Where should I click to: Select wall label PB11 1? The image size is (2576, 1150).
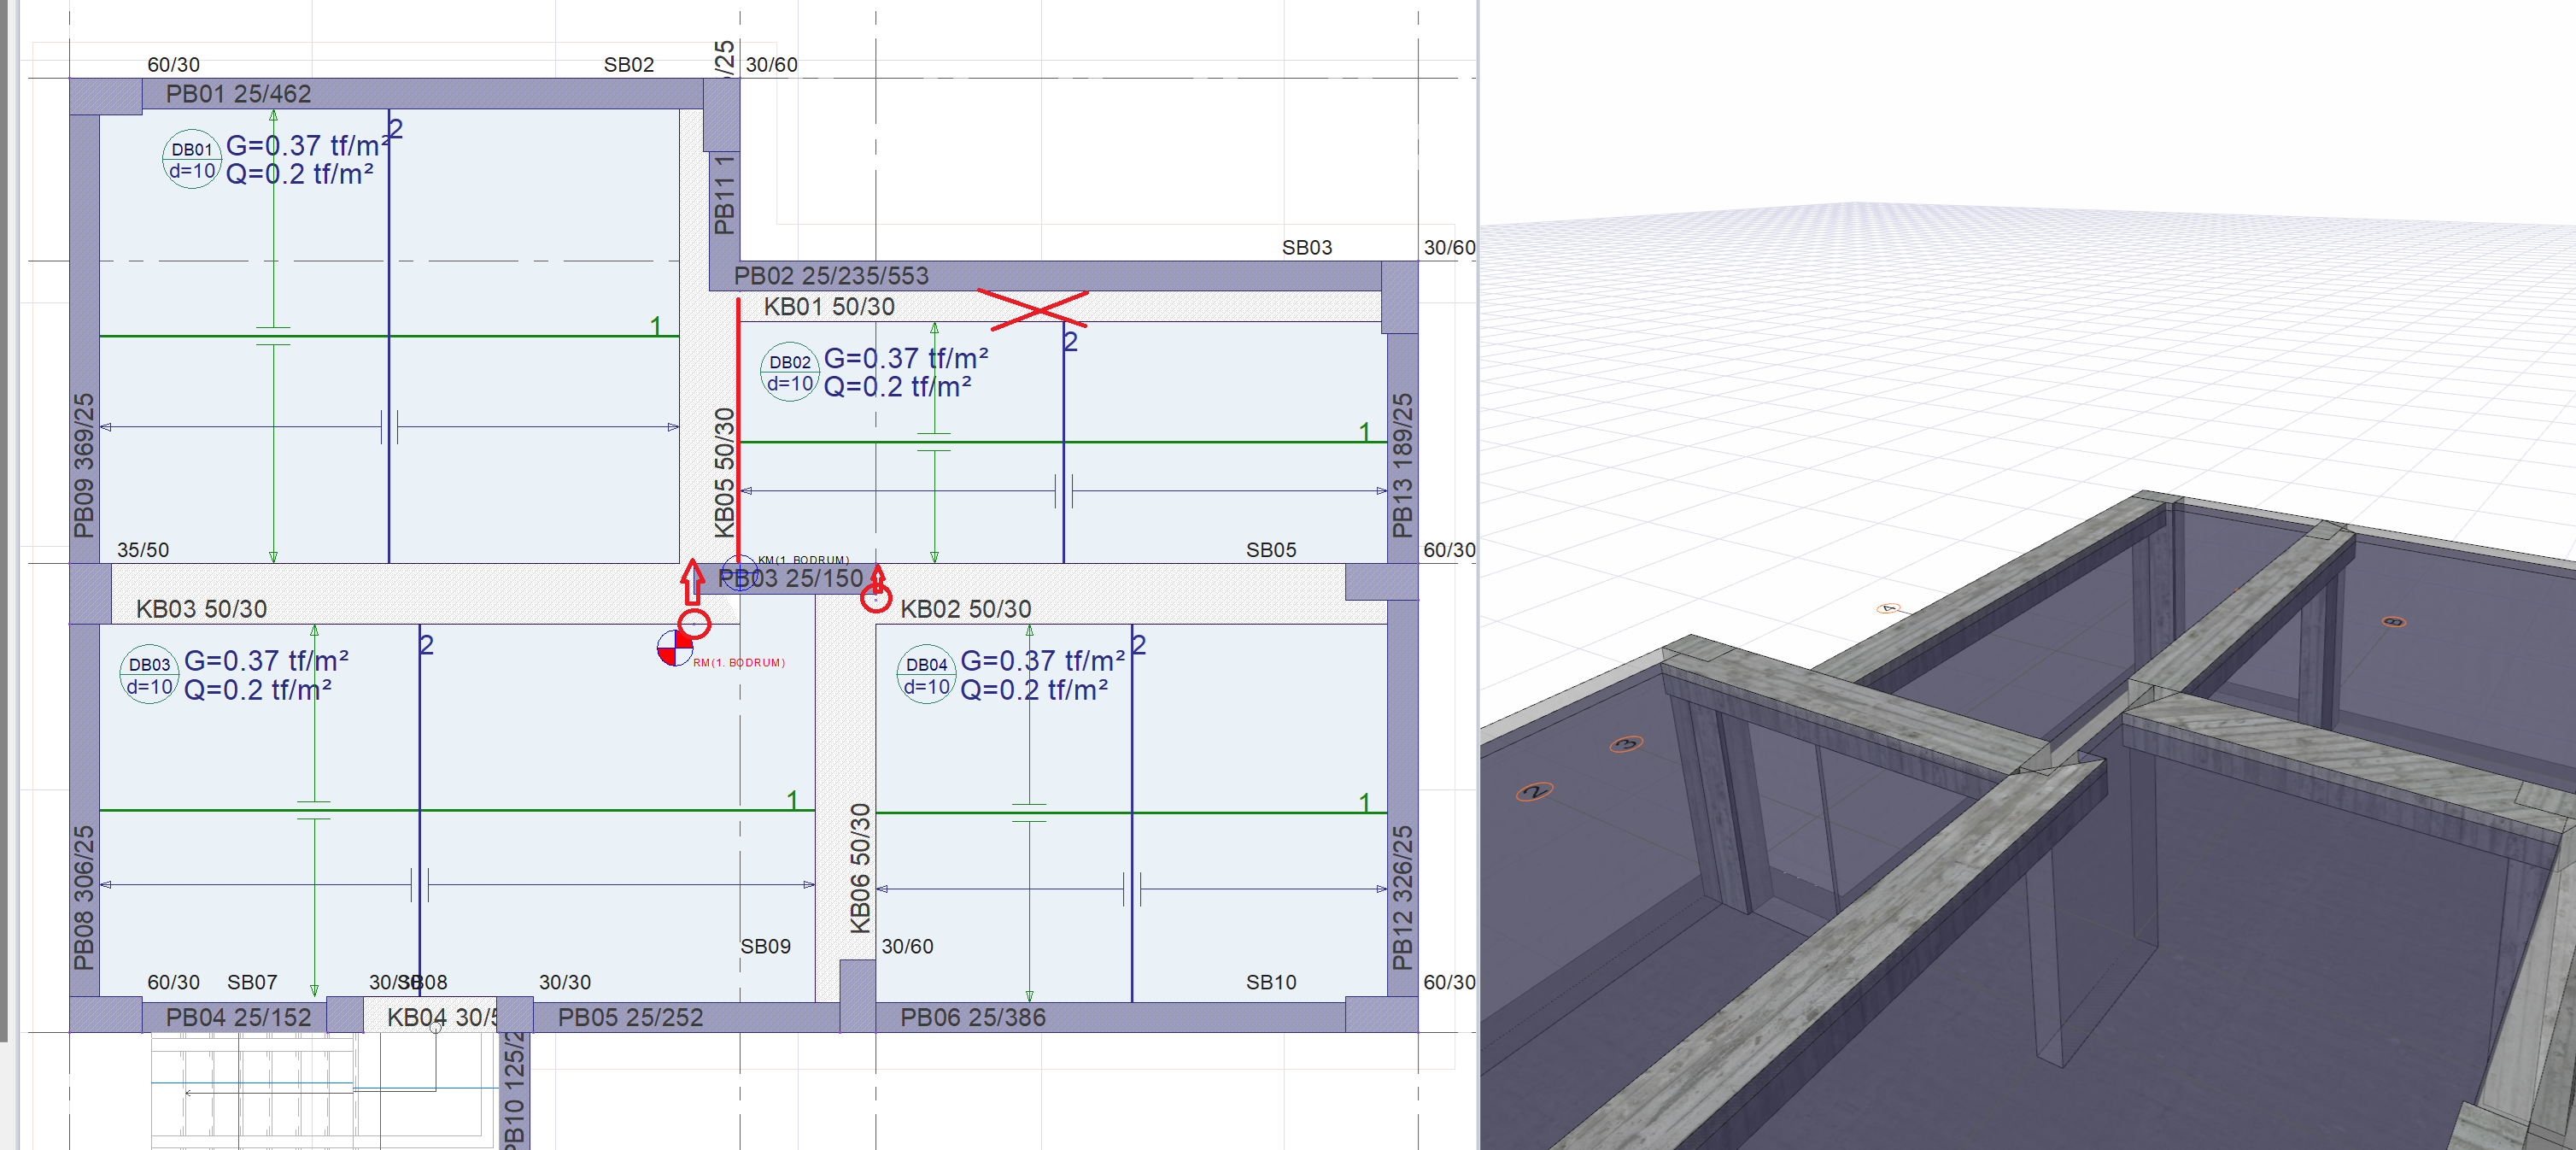[725, 195]
